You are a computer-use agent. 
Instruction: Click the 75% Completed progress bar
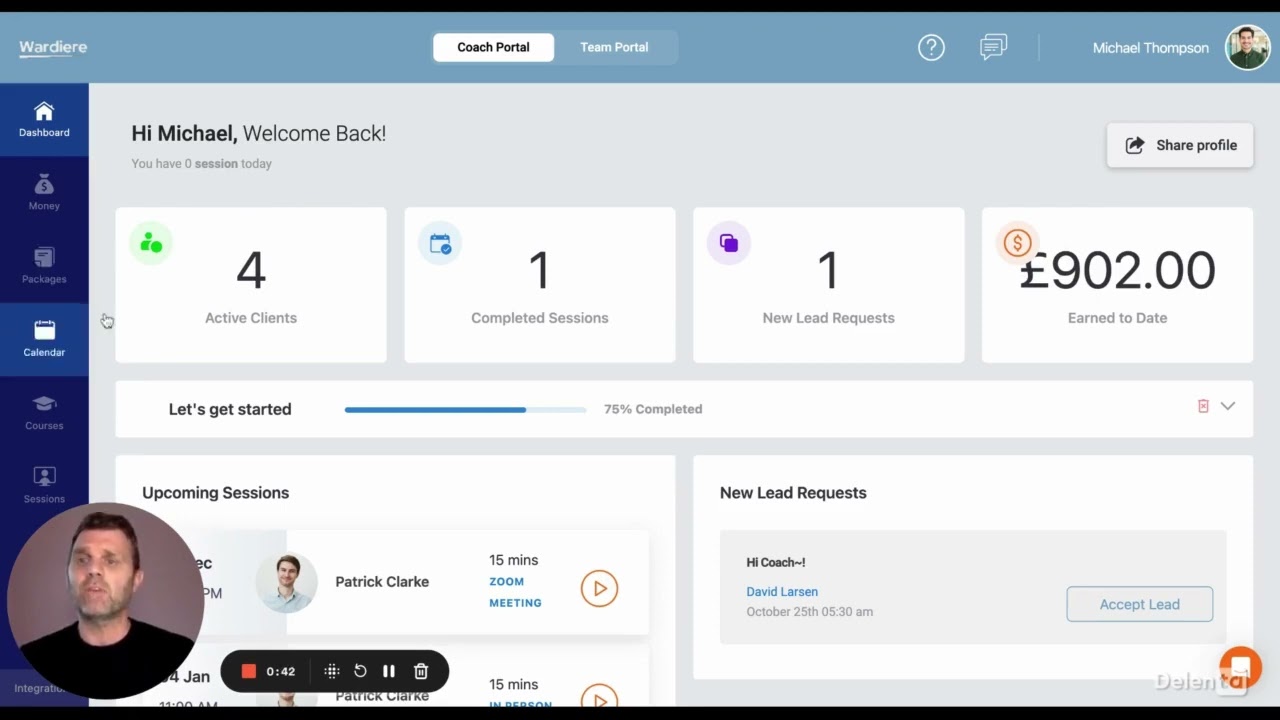[465, 409]
